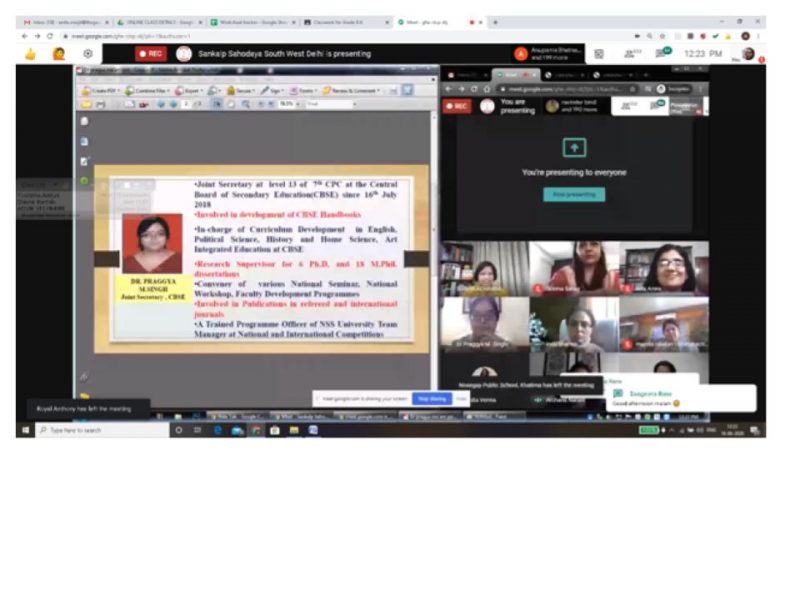Click the raise hand emoji icon
This screenshot has width=800, height=600.
58,54
